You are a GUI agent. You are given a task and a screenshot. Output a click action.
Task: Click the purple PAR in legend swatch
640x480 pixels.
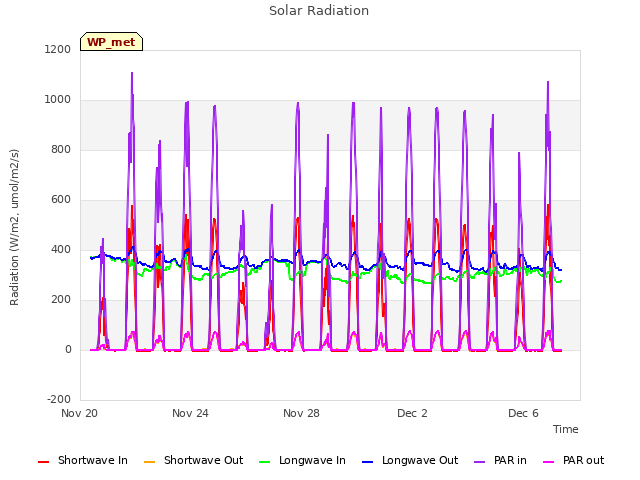pos(480,462)
